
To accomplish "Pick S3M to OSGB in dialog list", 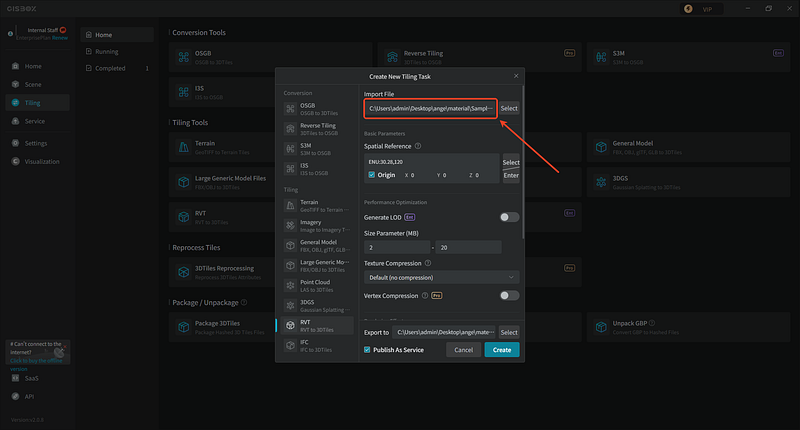I will click(x=317, y=149).
